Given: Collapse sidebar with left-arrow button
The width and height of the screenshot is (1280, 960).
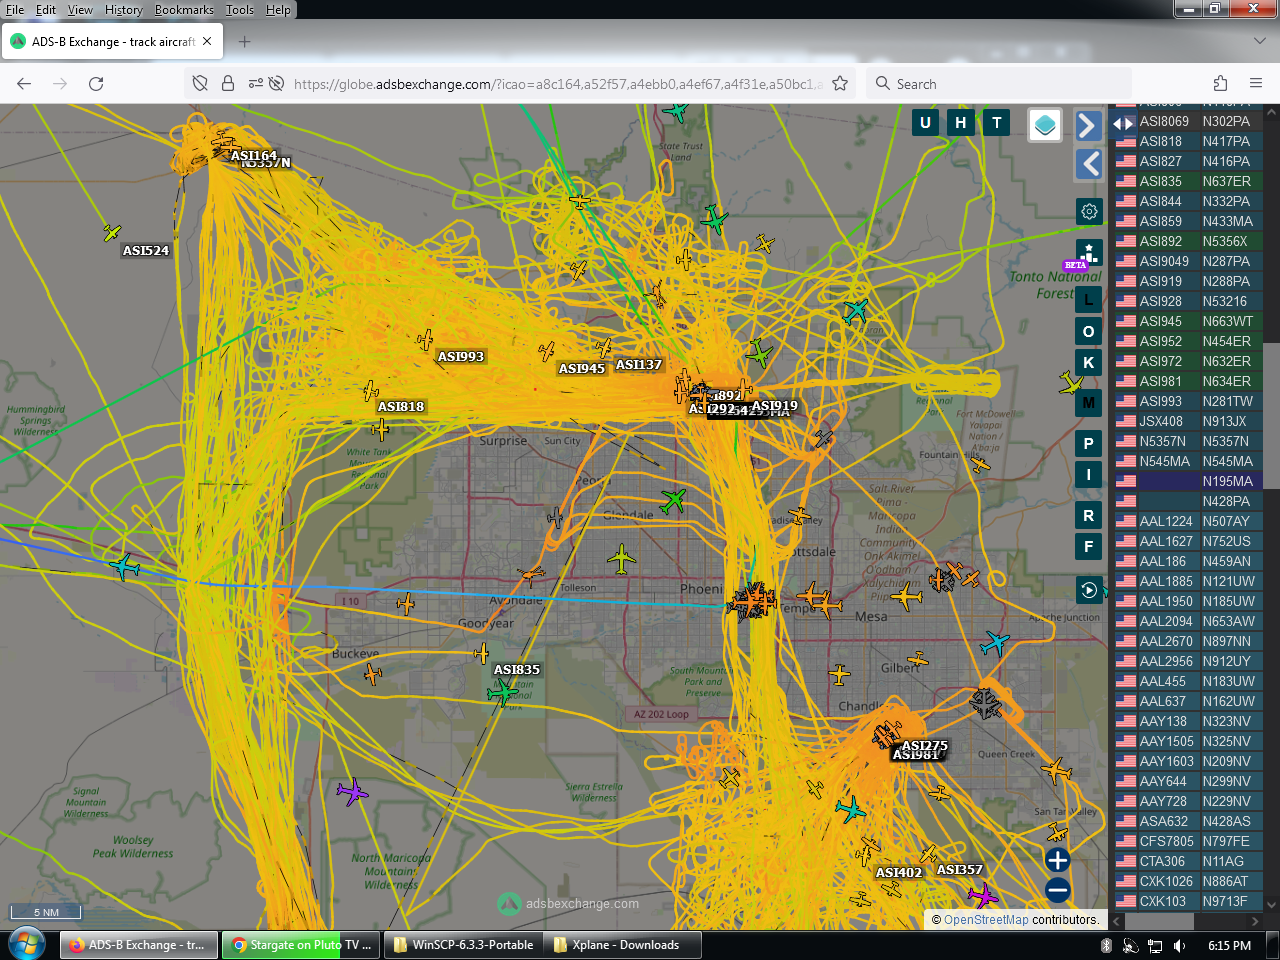Looking at the screenshot, I should click(x=1089, y=164).
